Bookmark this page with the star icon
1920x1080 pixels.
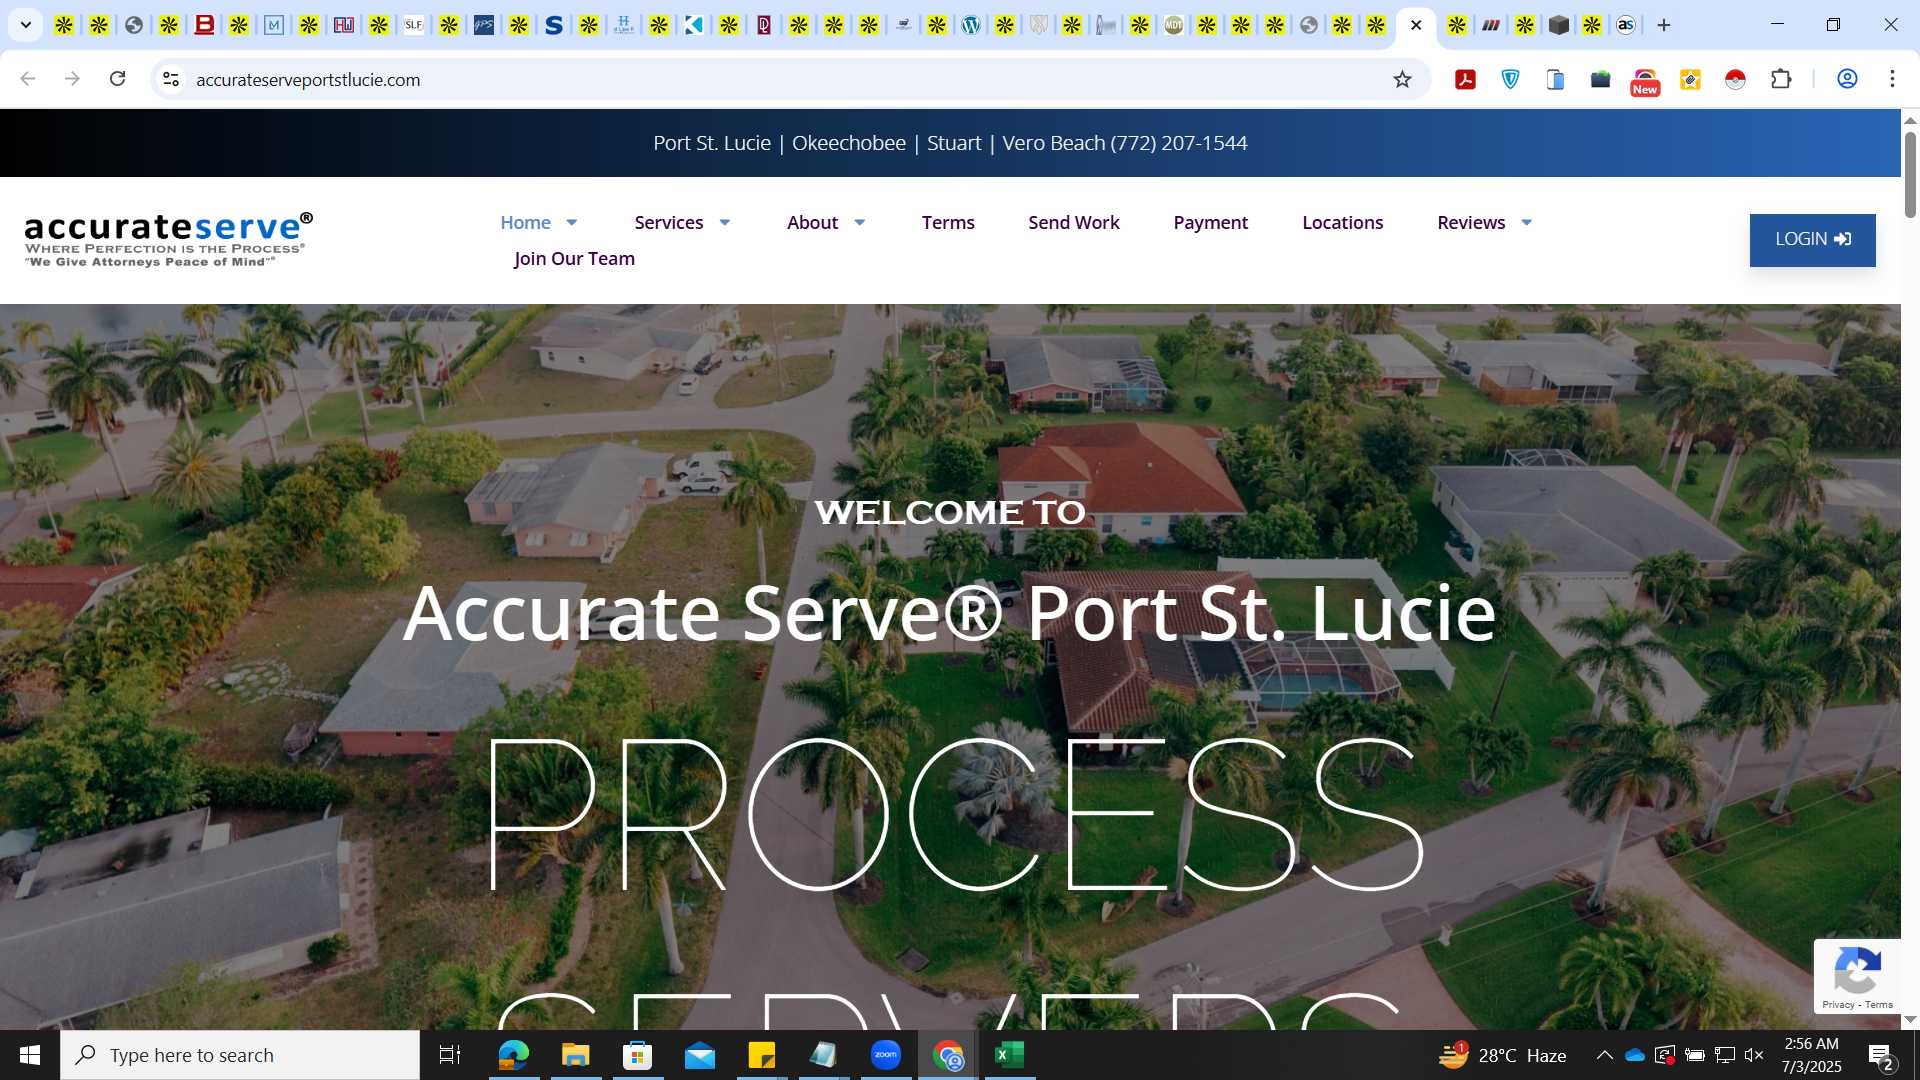[x=1402, y=79]
